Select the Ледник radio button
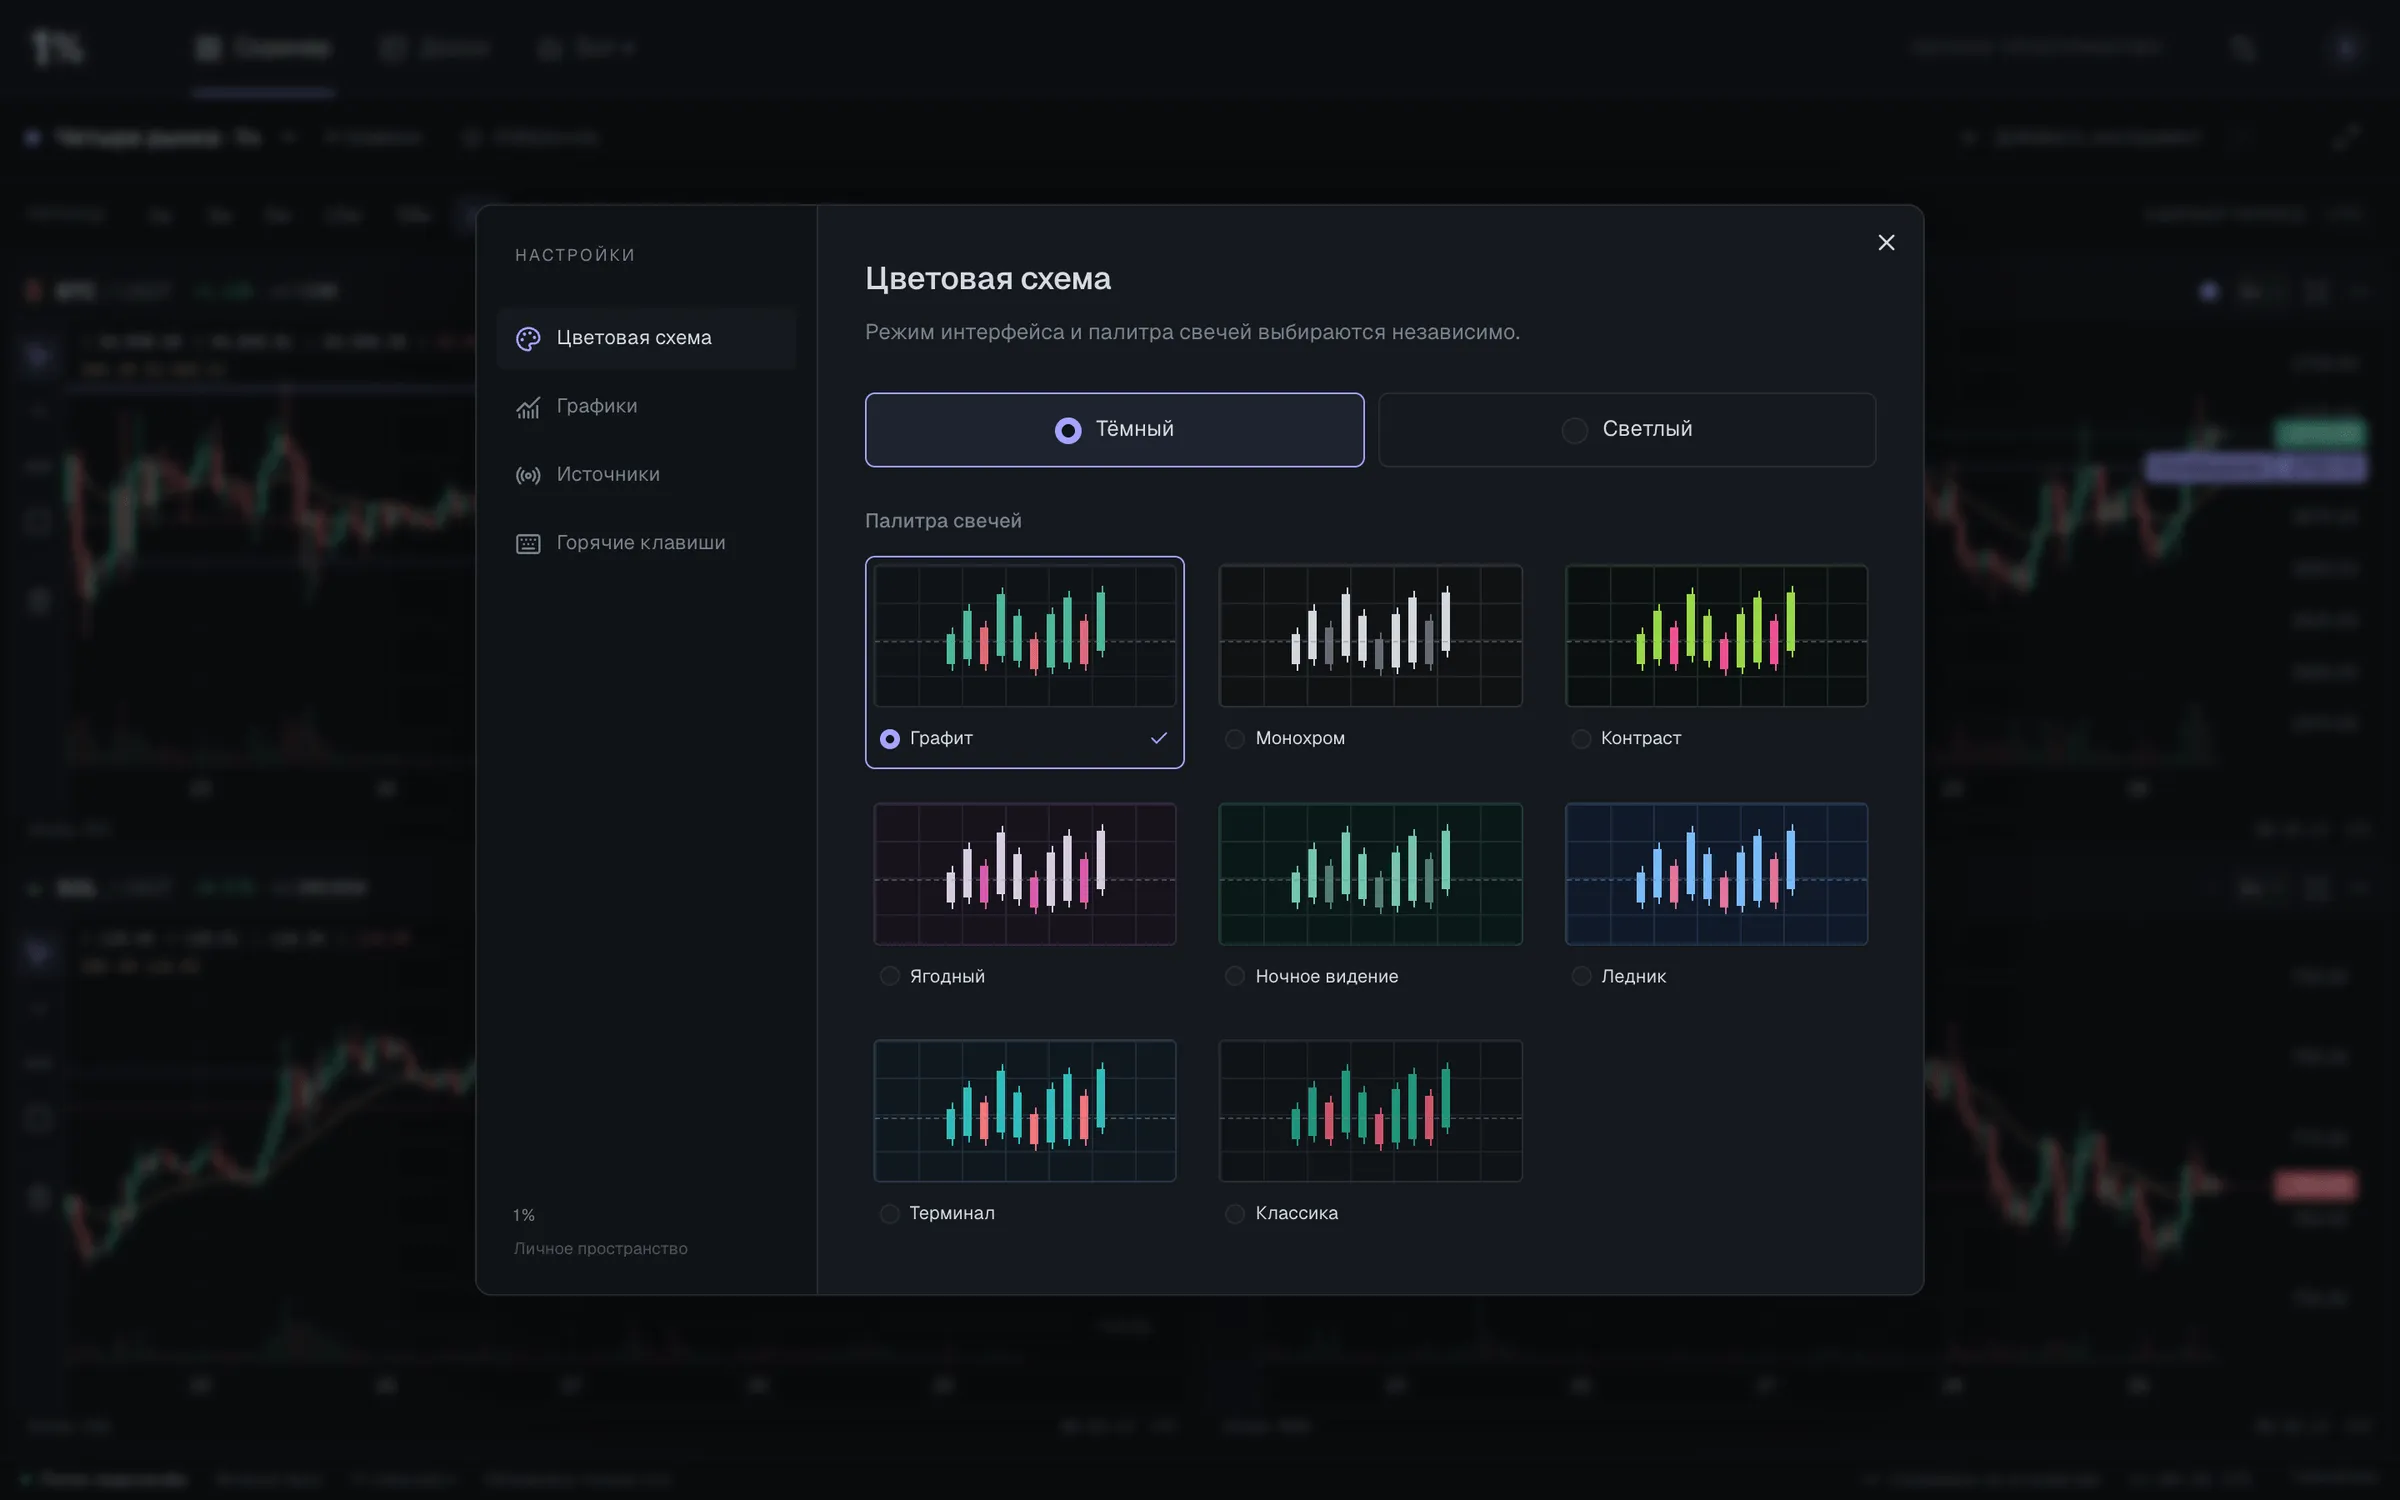This screenshot has width=2400, height=1500. 1581,976
